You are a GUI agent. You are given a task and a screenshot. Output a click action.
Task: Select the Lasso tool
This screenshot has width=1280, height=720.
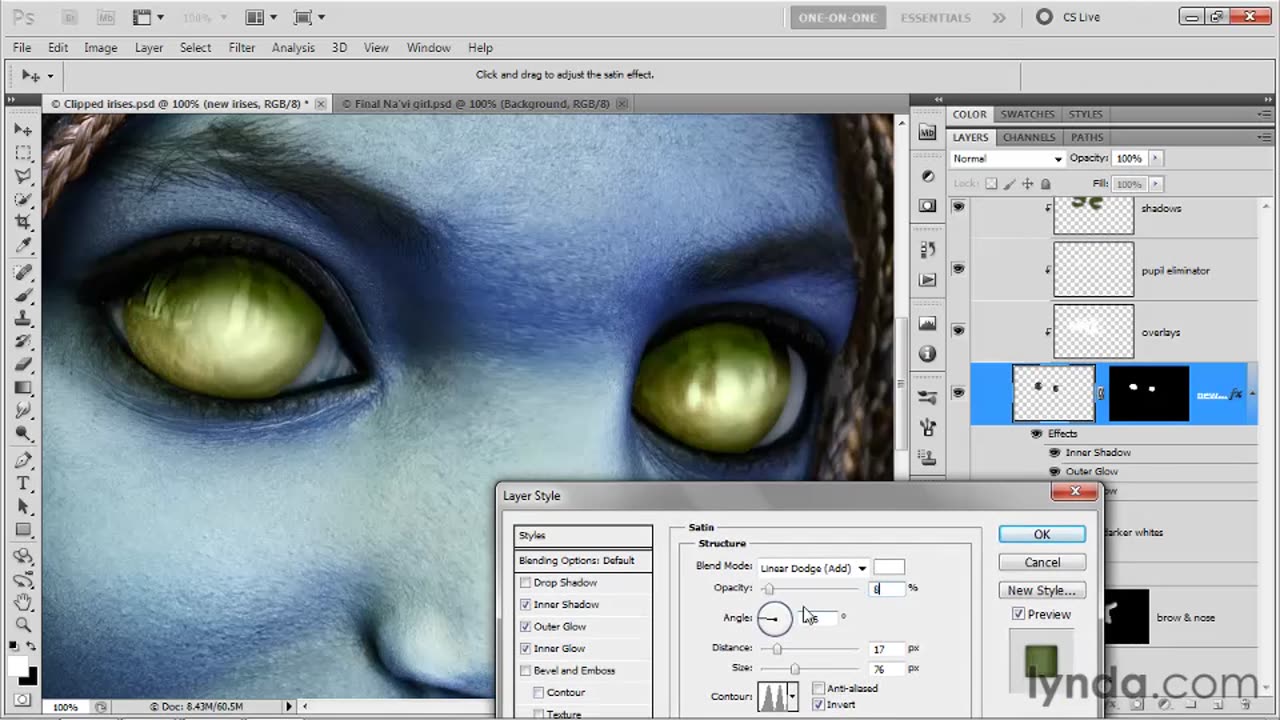point(23,176)
